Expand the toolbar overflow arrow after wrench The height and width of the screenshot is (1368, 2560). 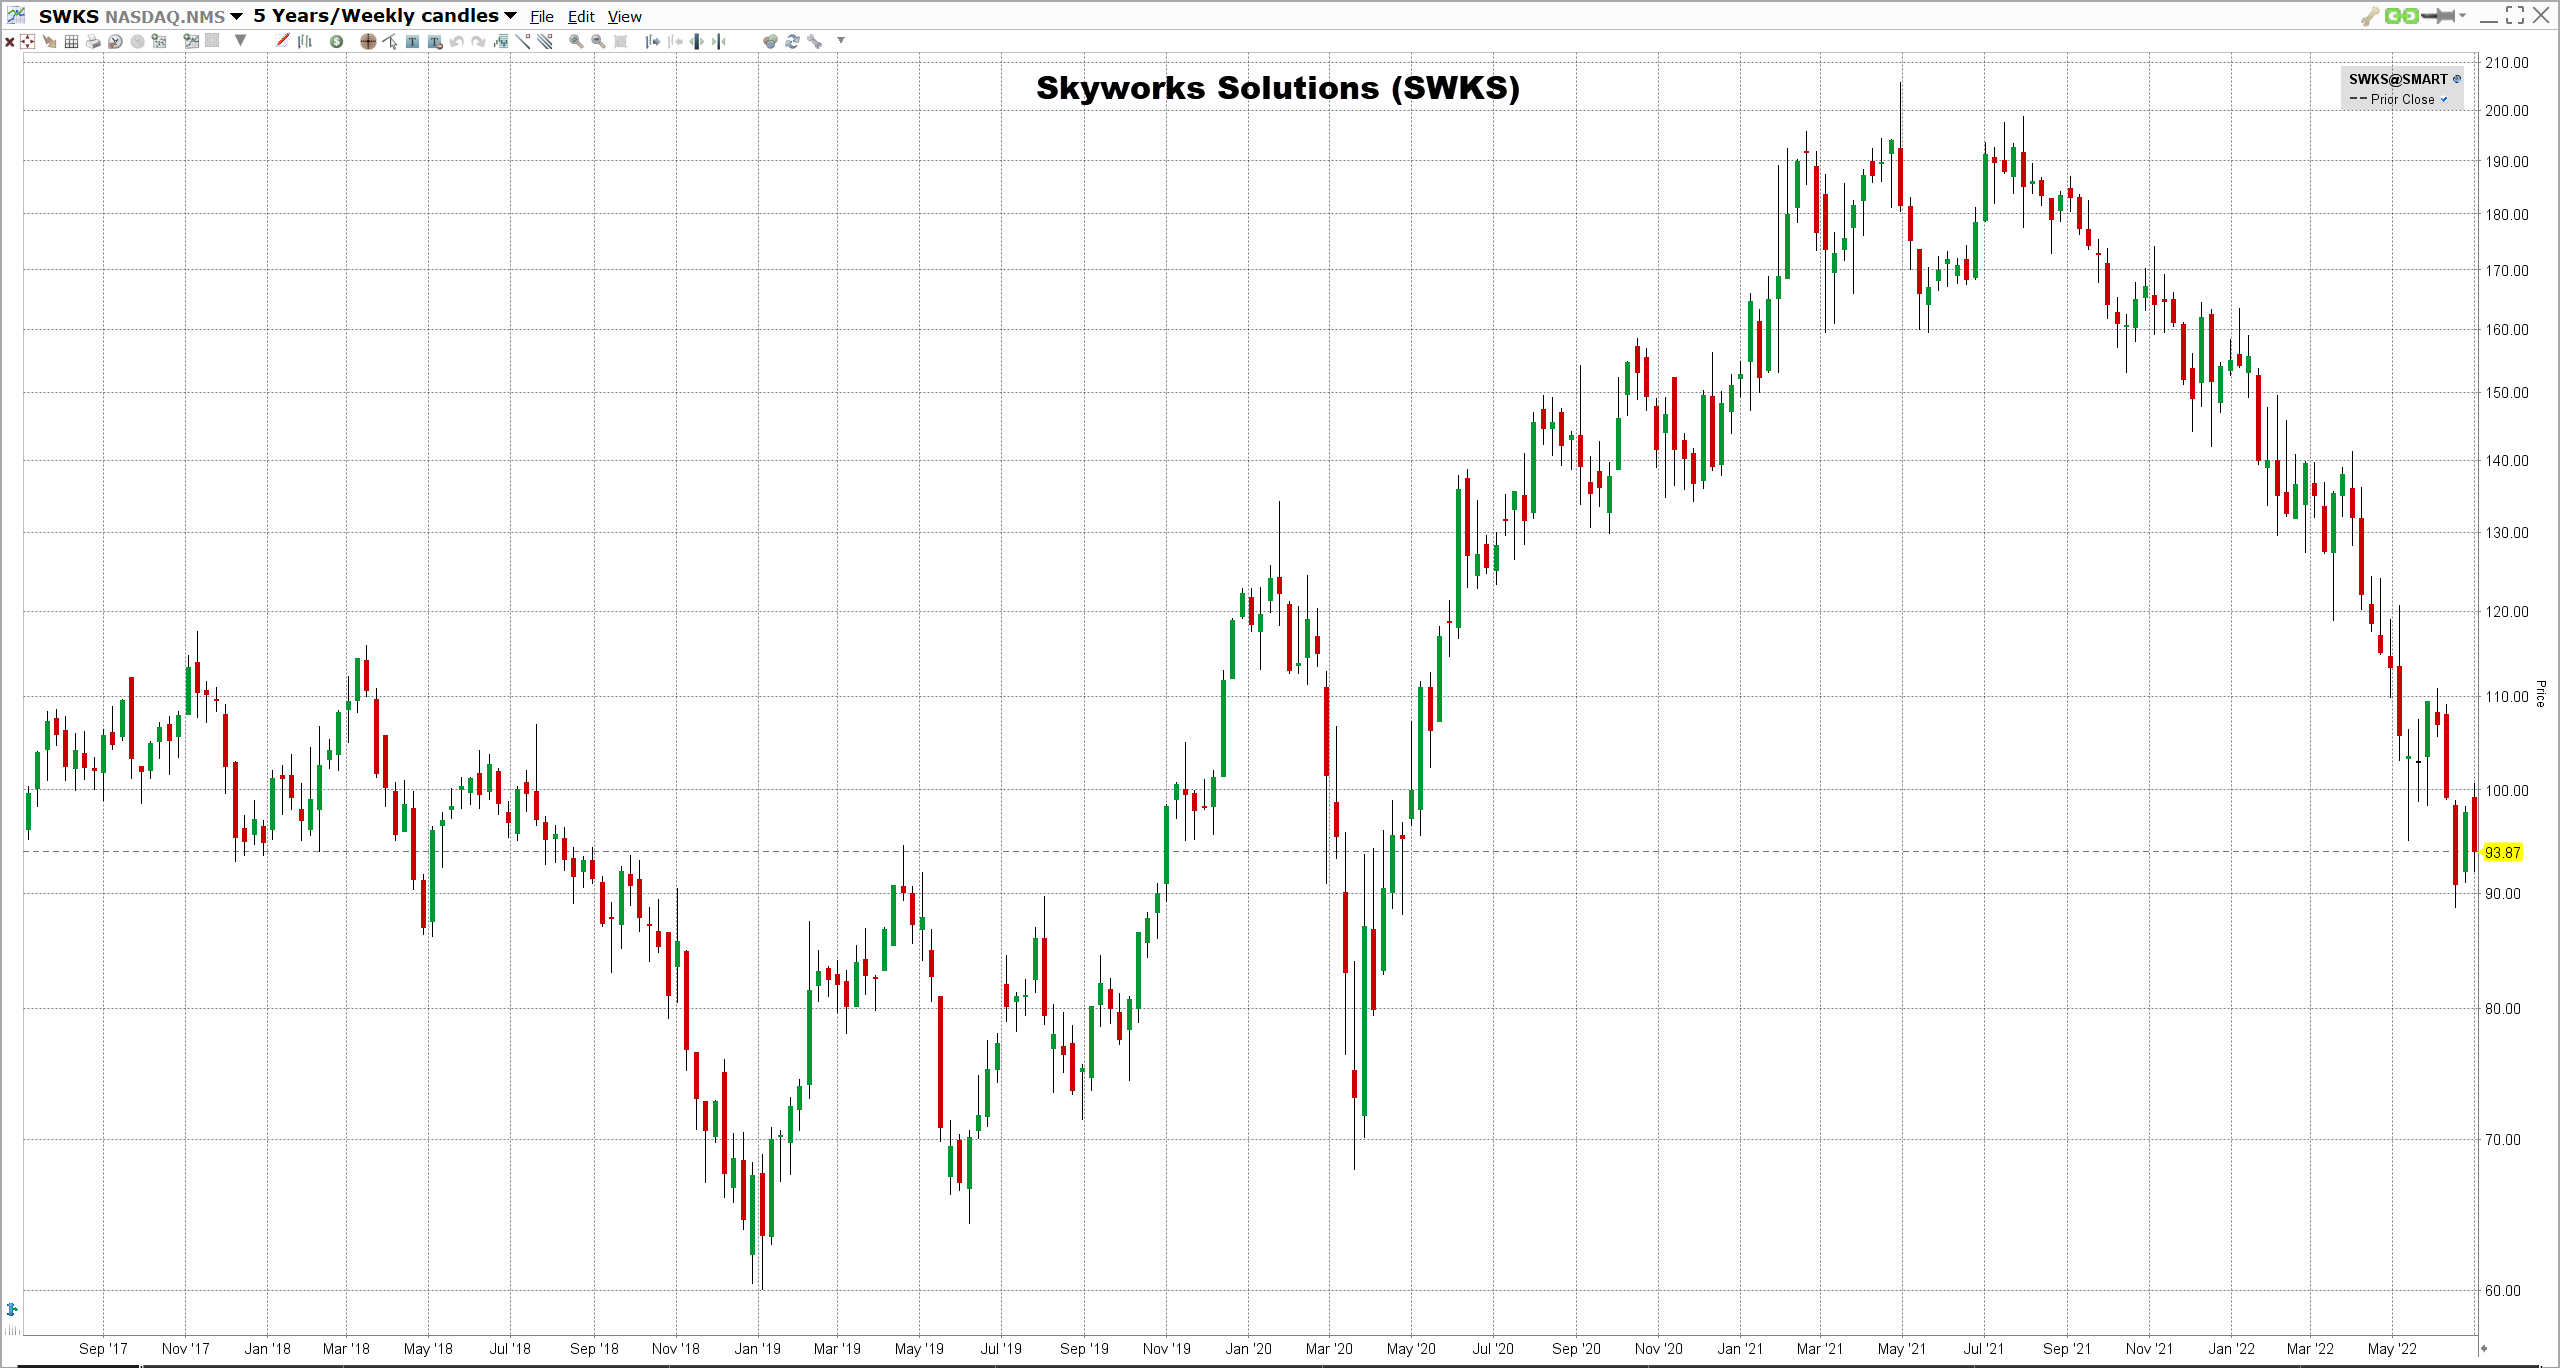[841, 41]
